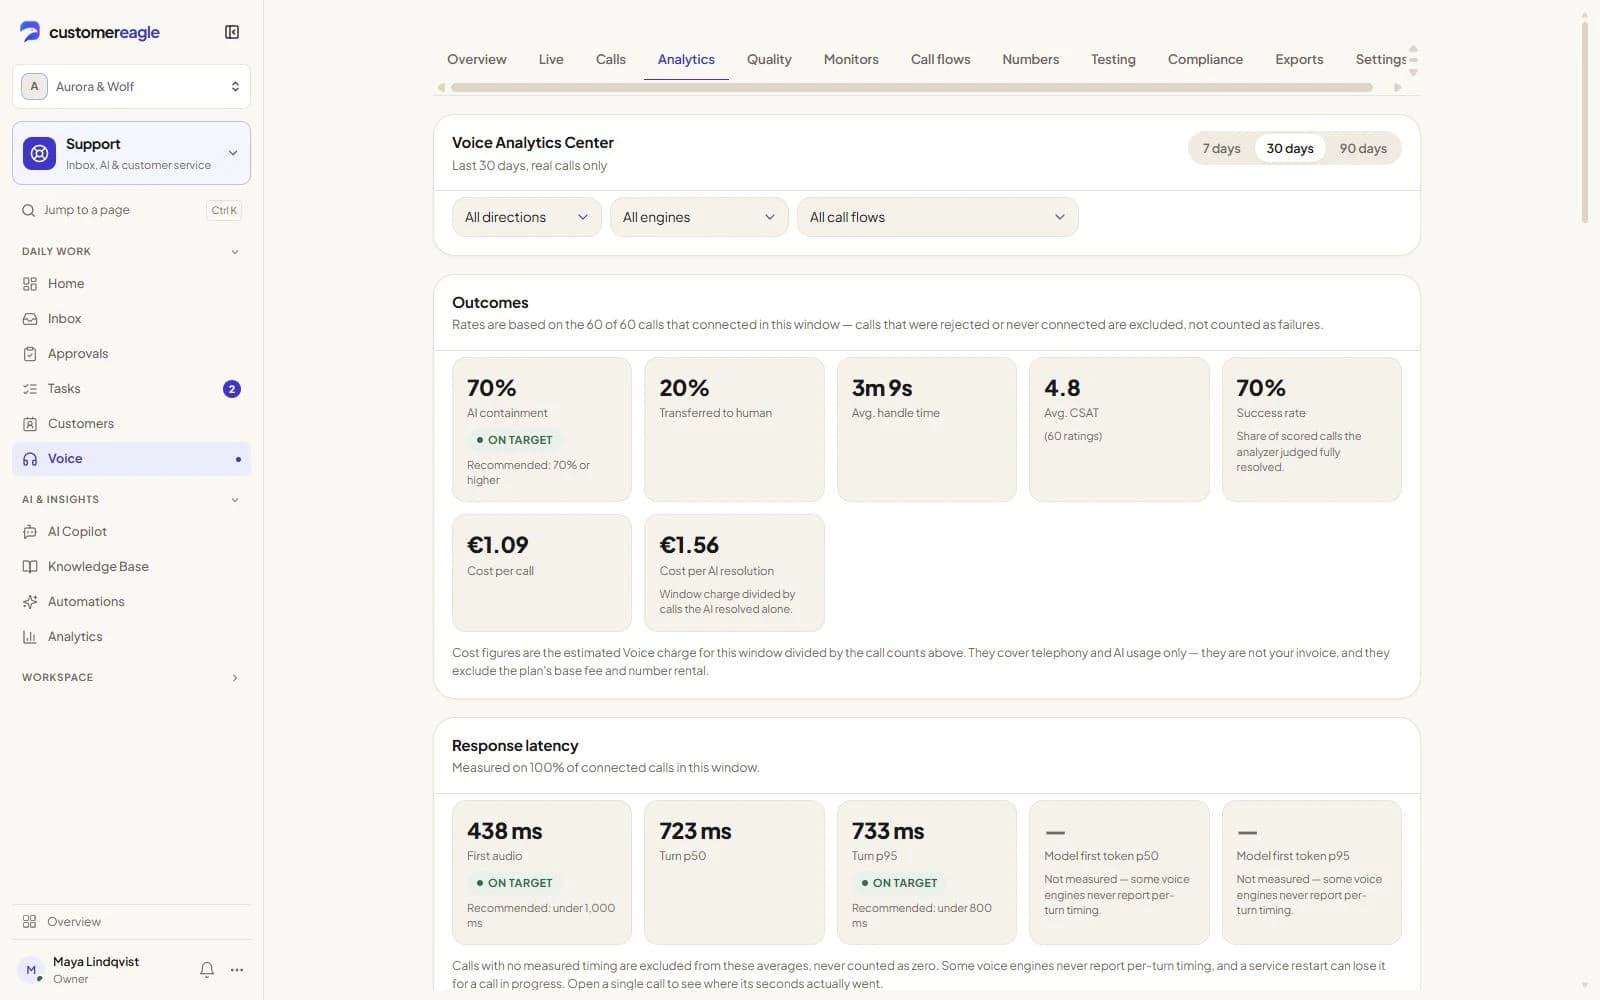Open Maya Lindqvist's profile

(95, 970)
